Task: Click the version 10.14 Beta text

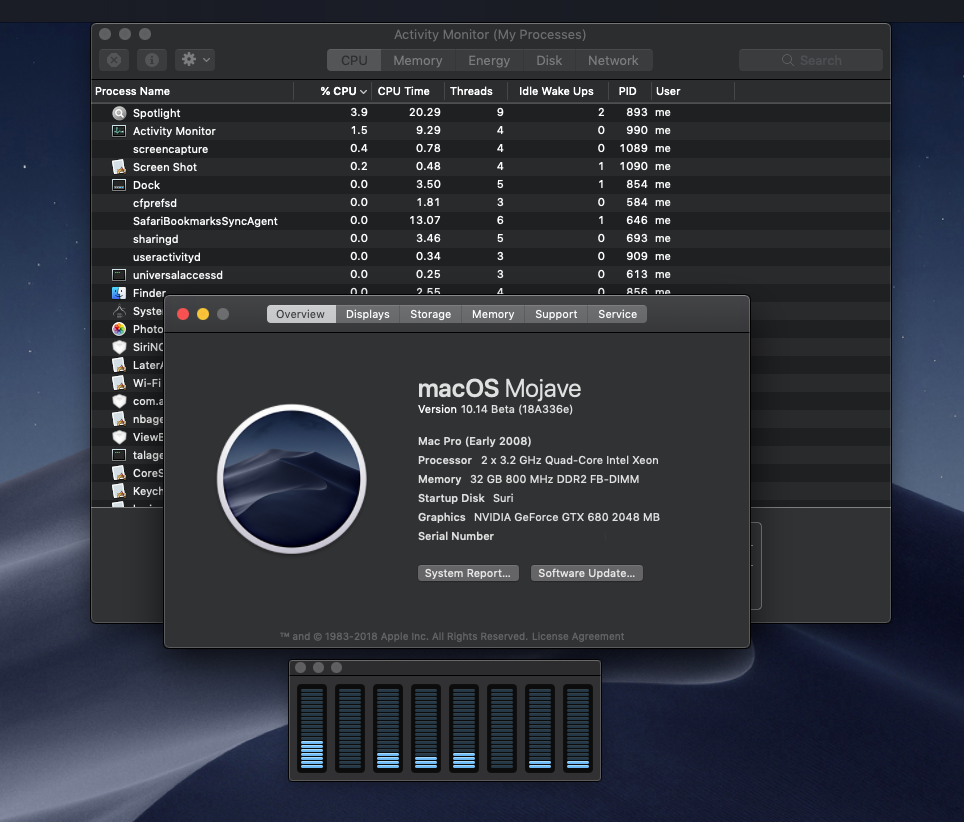Action: tap(495, 409)
